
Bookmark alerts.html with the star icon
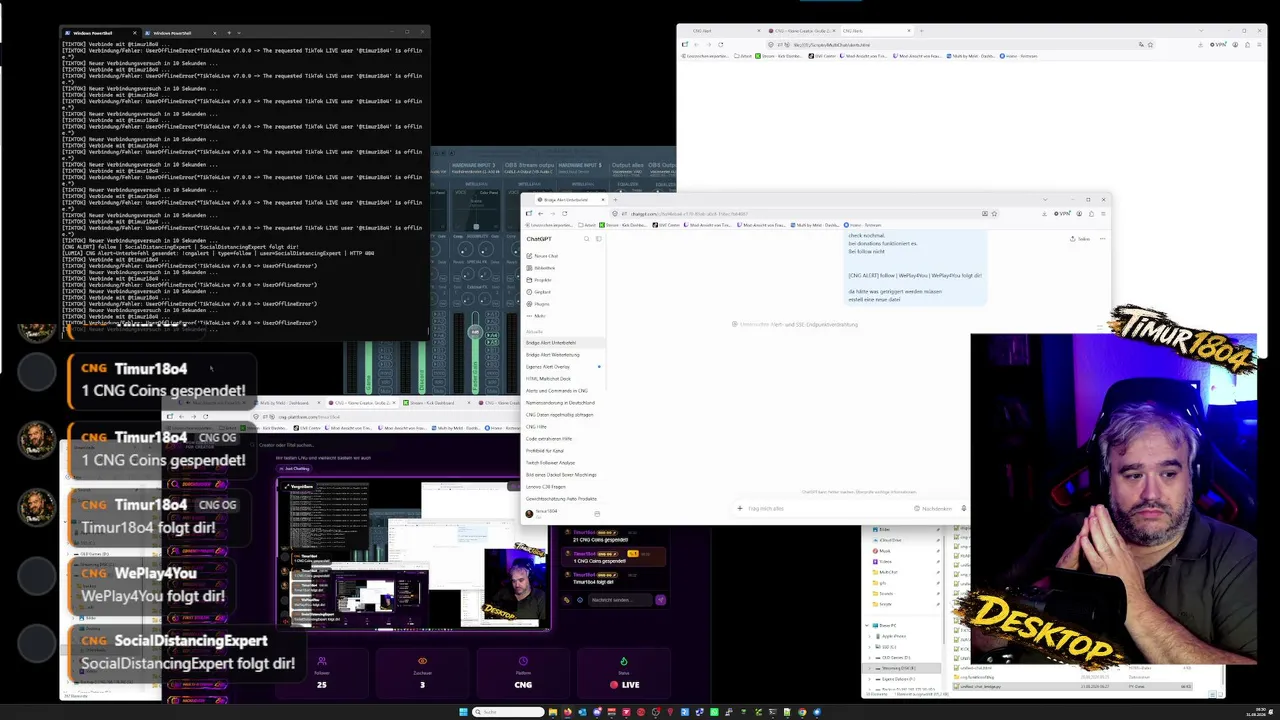tap(1150, 44)
